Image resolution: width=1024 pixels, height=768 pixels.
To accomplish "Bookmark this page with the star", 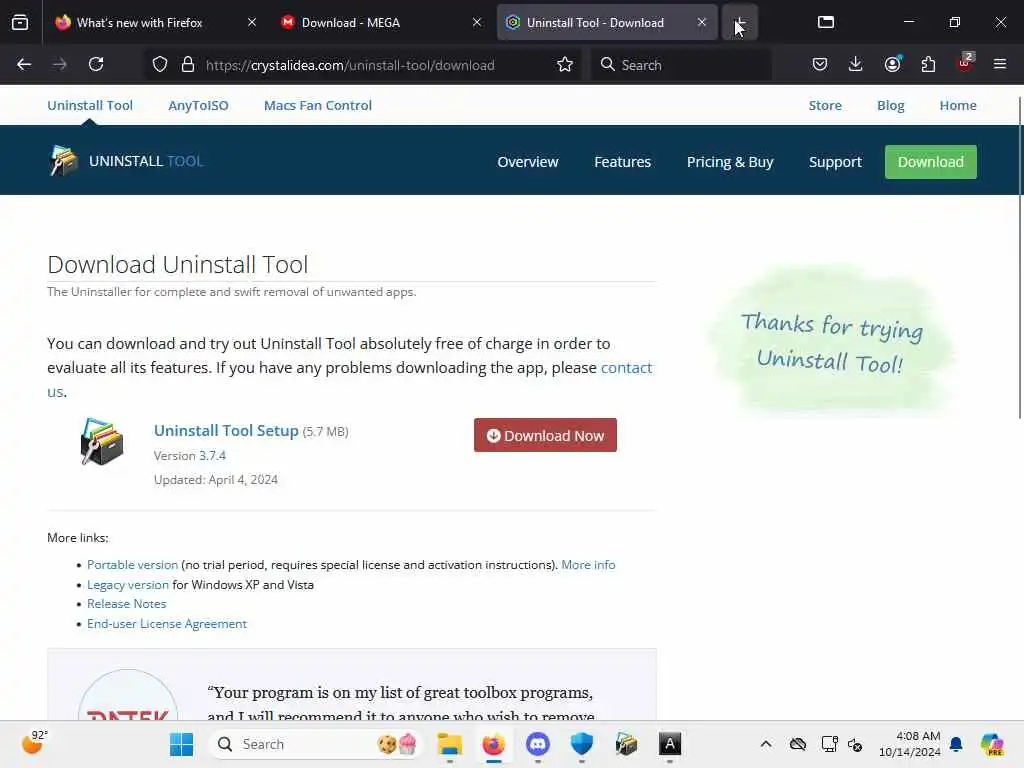I will coord(565,65).
